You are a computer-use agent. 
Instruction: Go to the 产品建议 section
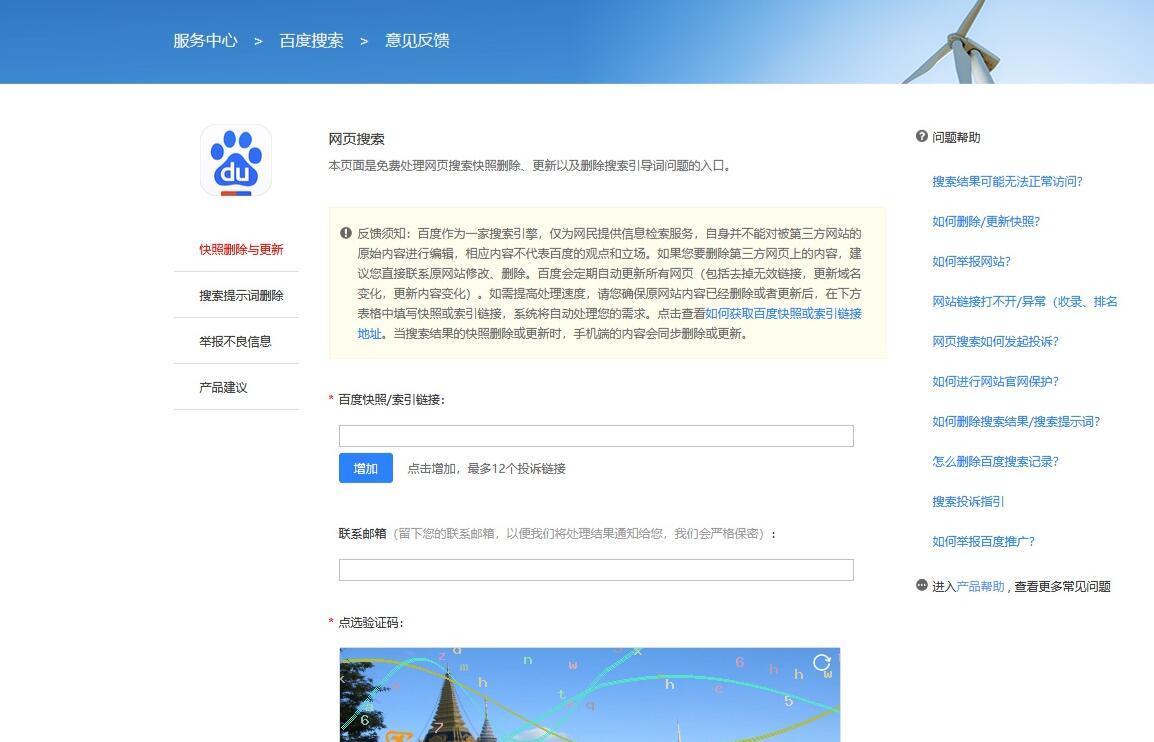tap(223, 387)
